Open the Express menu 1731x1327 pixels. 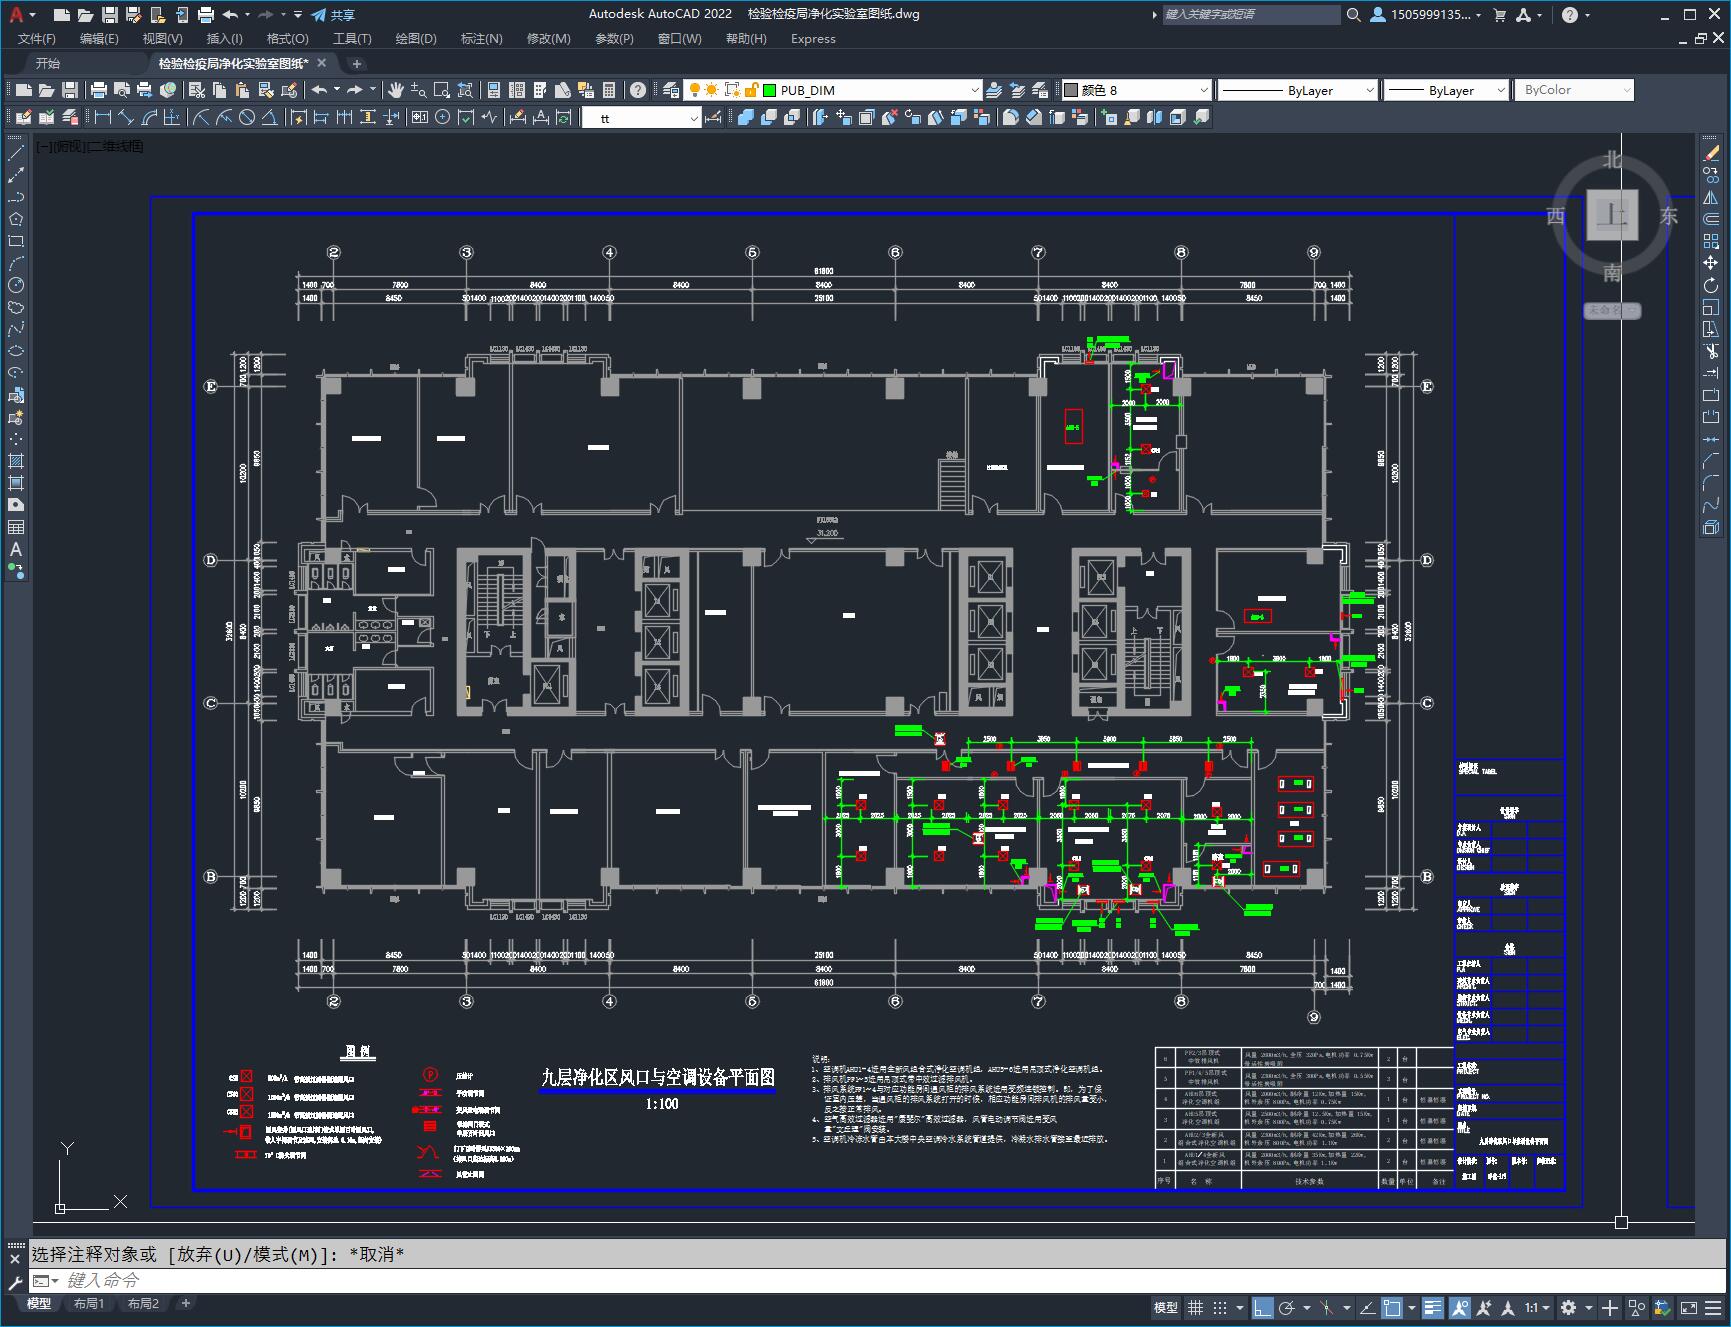[x=813, y=39]
